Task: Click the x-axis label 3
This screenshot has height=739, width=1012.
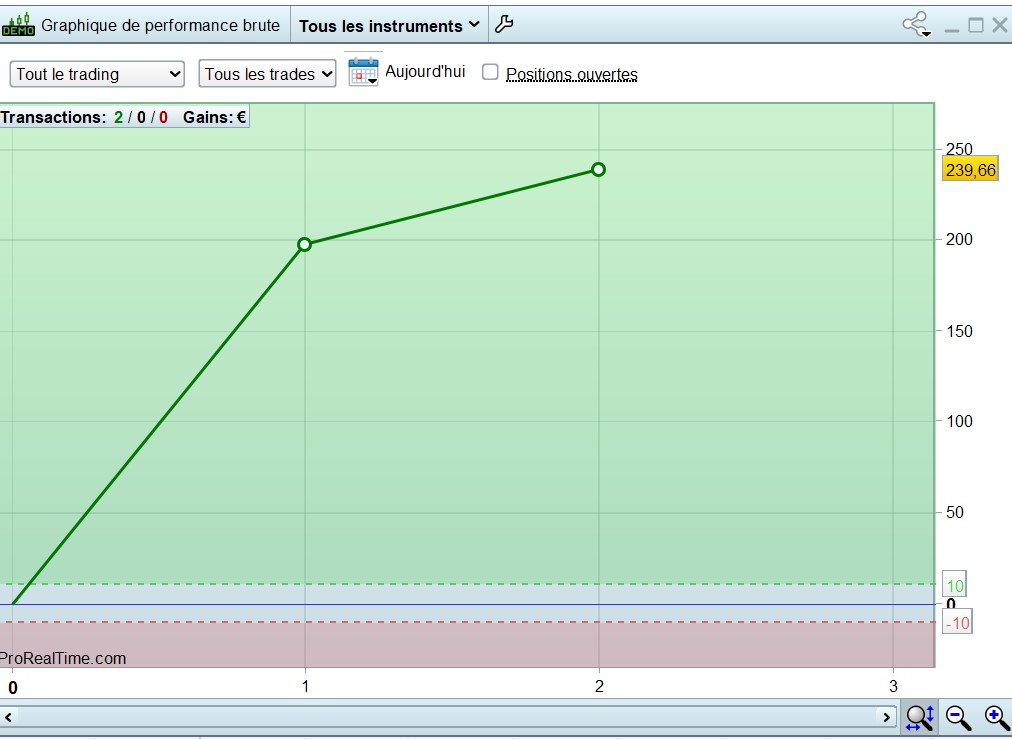Action: click(x=893, y=686)
